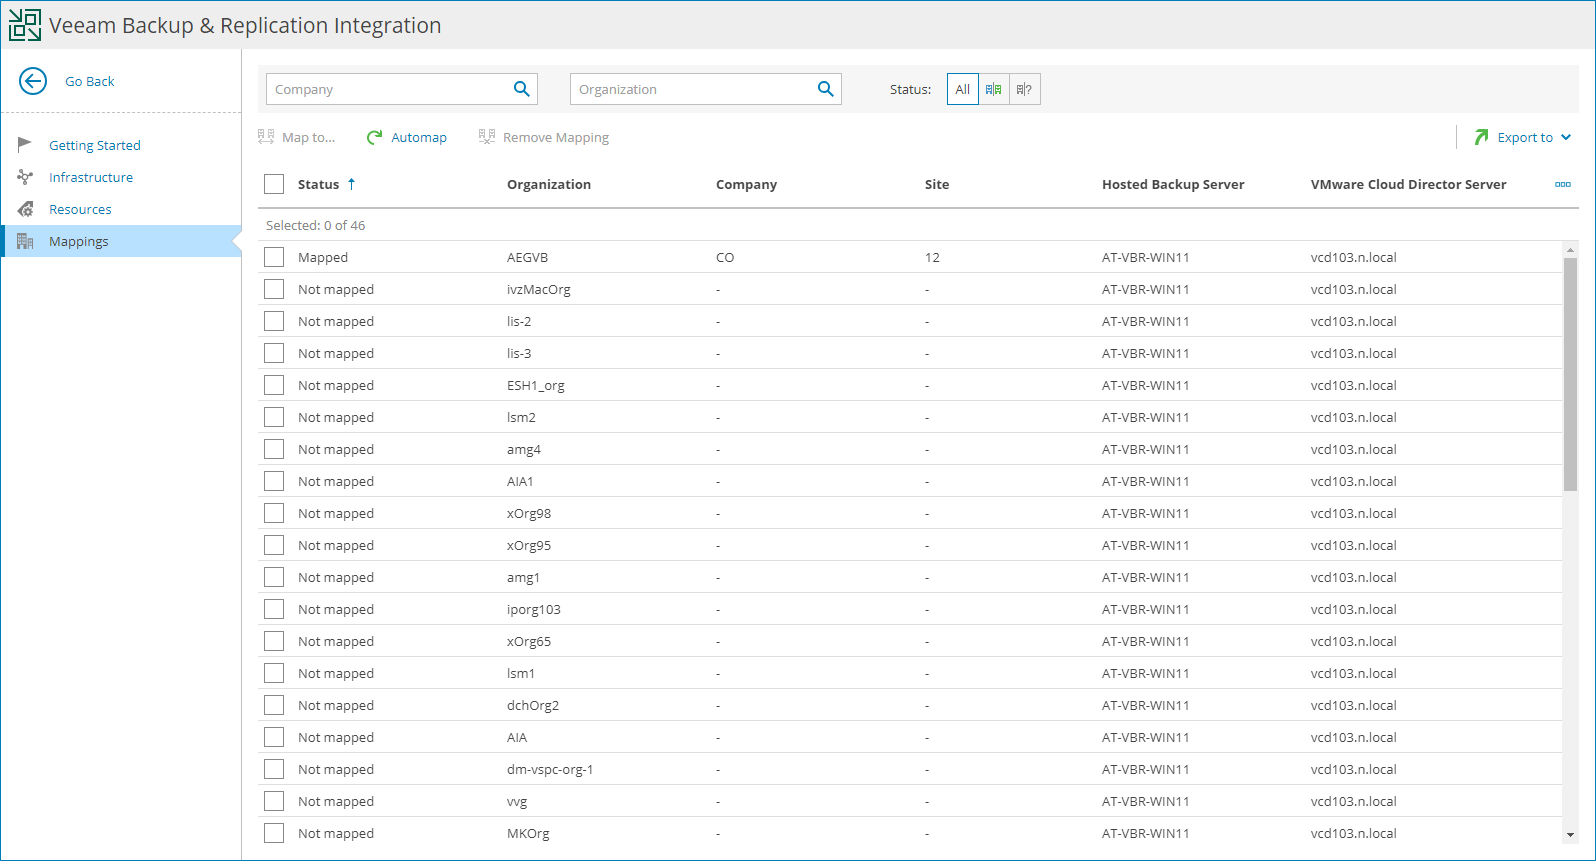
Task: Check the lsm2 row checkbox
Action: pos(274,417)
